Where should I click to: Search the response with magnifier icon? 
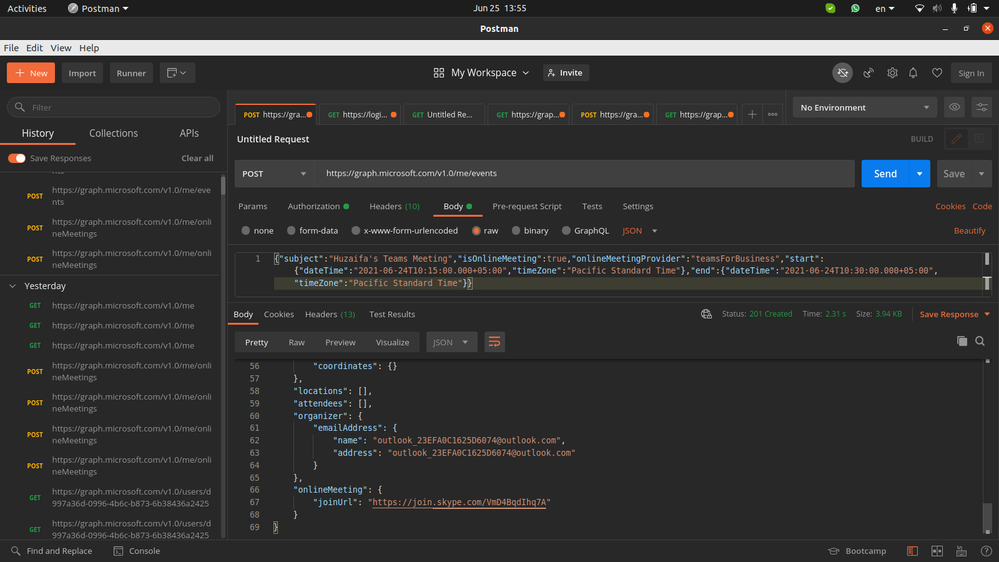pos(980,342)
